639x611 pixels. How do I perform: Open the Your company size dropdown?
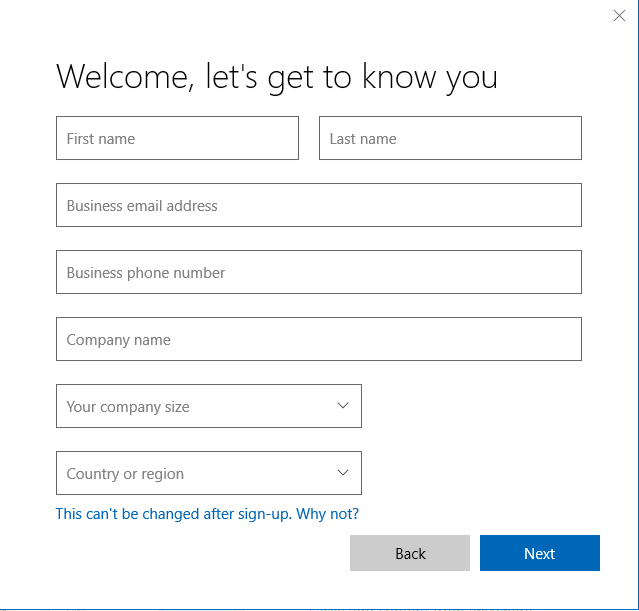click(x=209, y=406)
